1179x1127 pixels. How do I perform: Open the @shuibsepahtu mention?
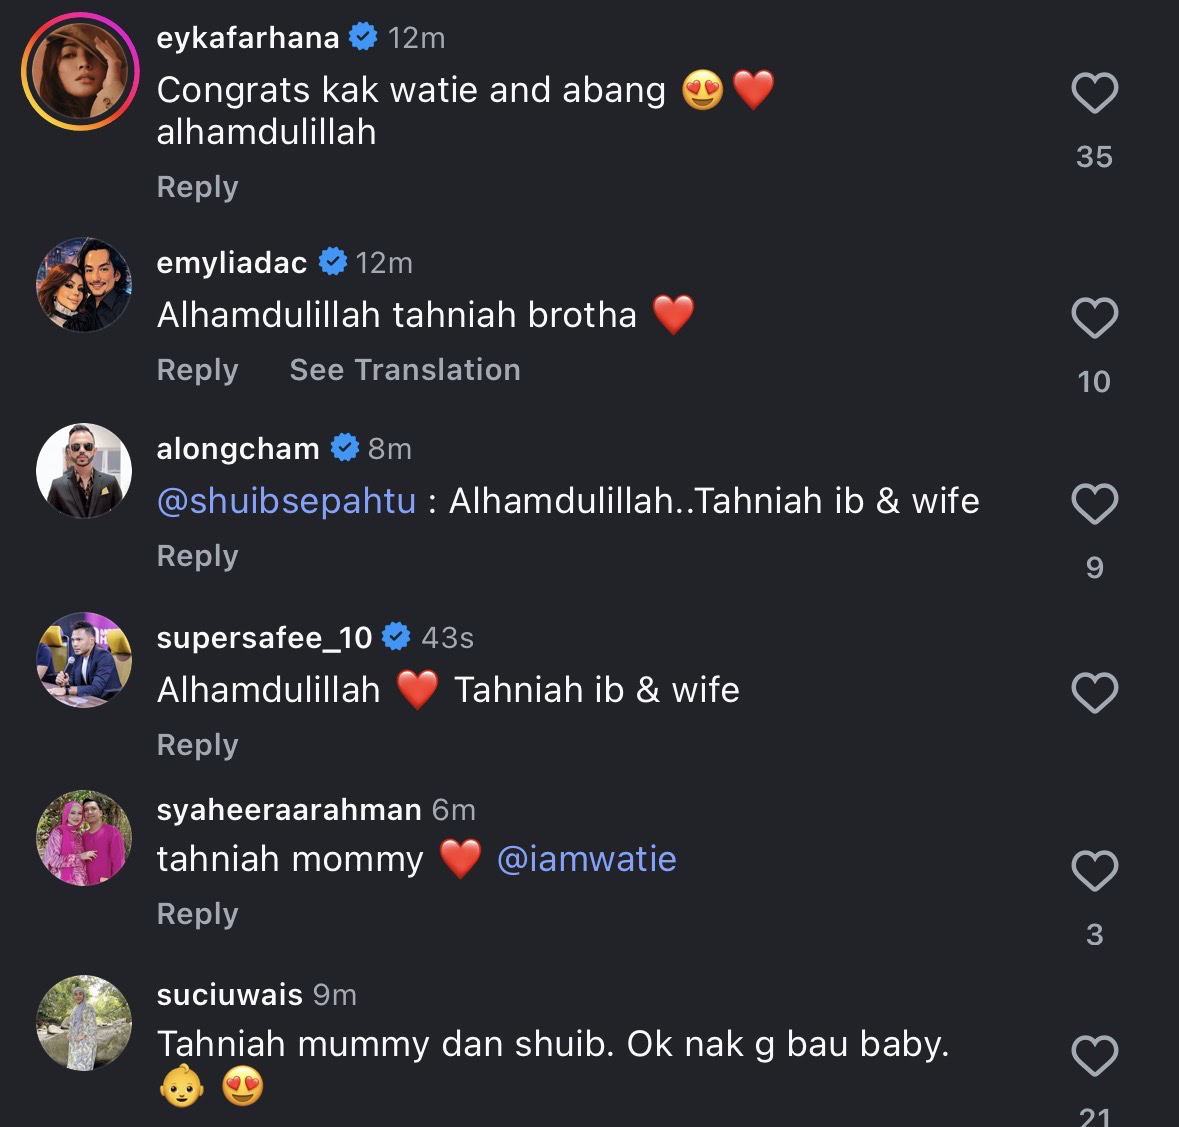click(x=286, y=501)
